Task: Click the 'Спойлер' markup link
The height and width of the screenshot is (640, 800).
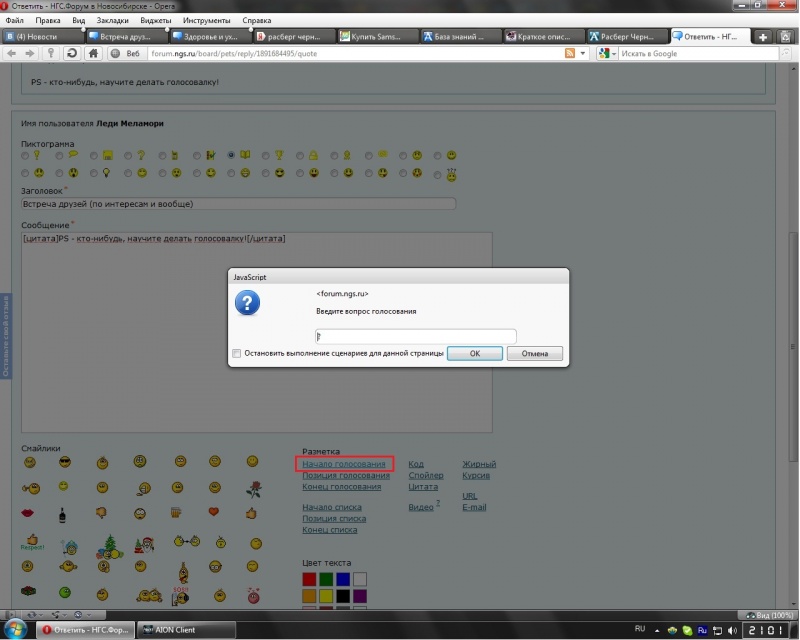Action: click(x=425, y=476)
